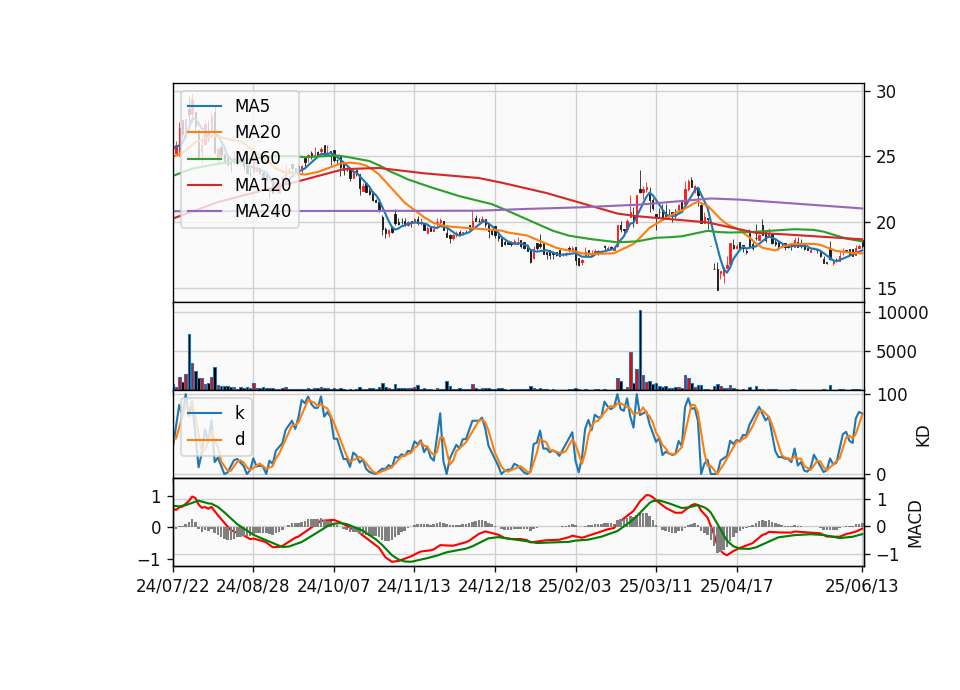
Task: Click date label 25/03/11
Action: [x=656, y=587]
